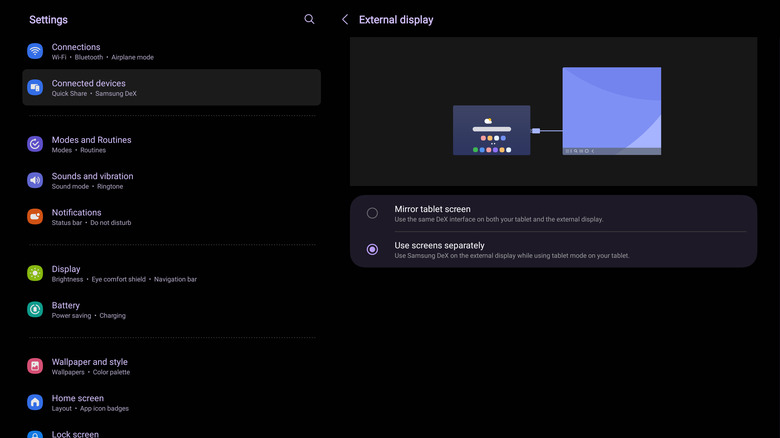Tap the Display brightness icon

35,273
